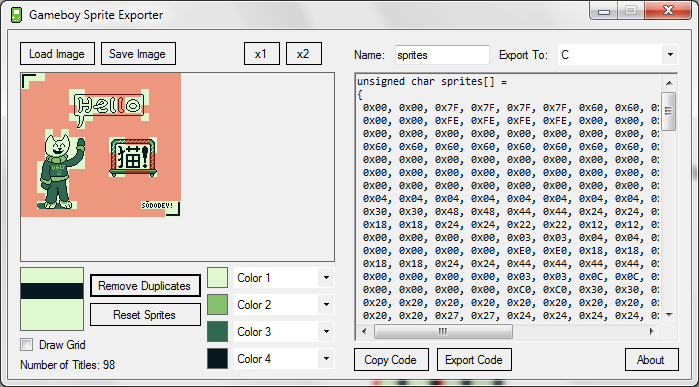Click the Color 2 medium green swatch

[218, 305]
